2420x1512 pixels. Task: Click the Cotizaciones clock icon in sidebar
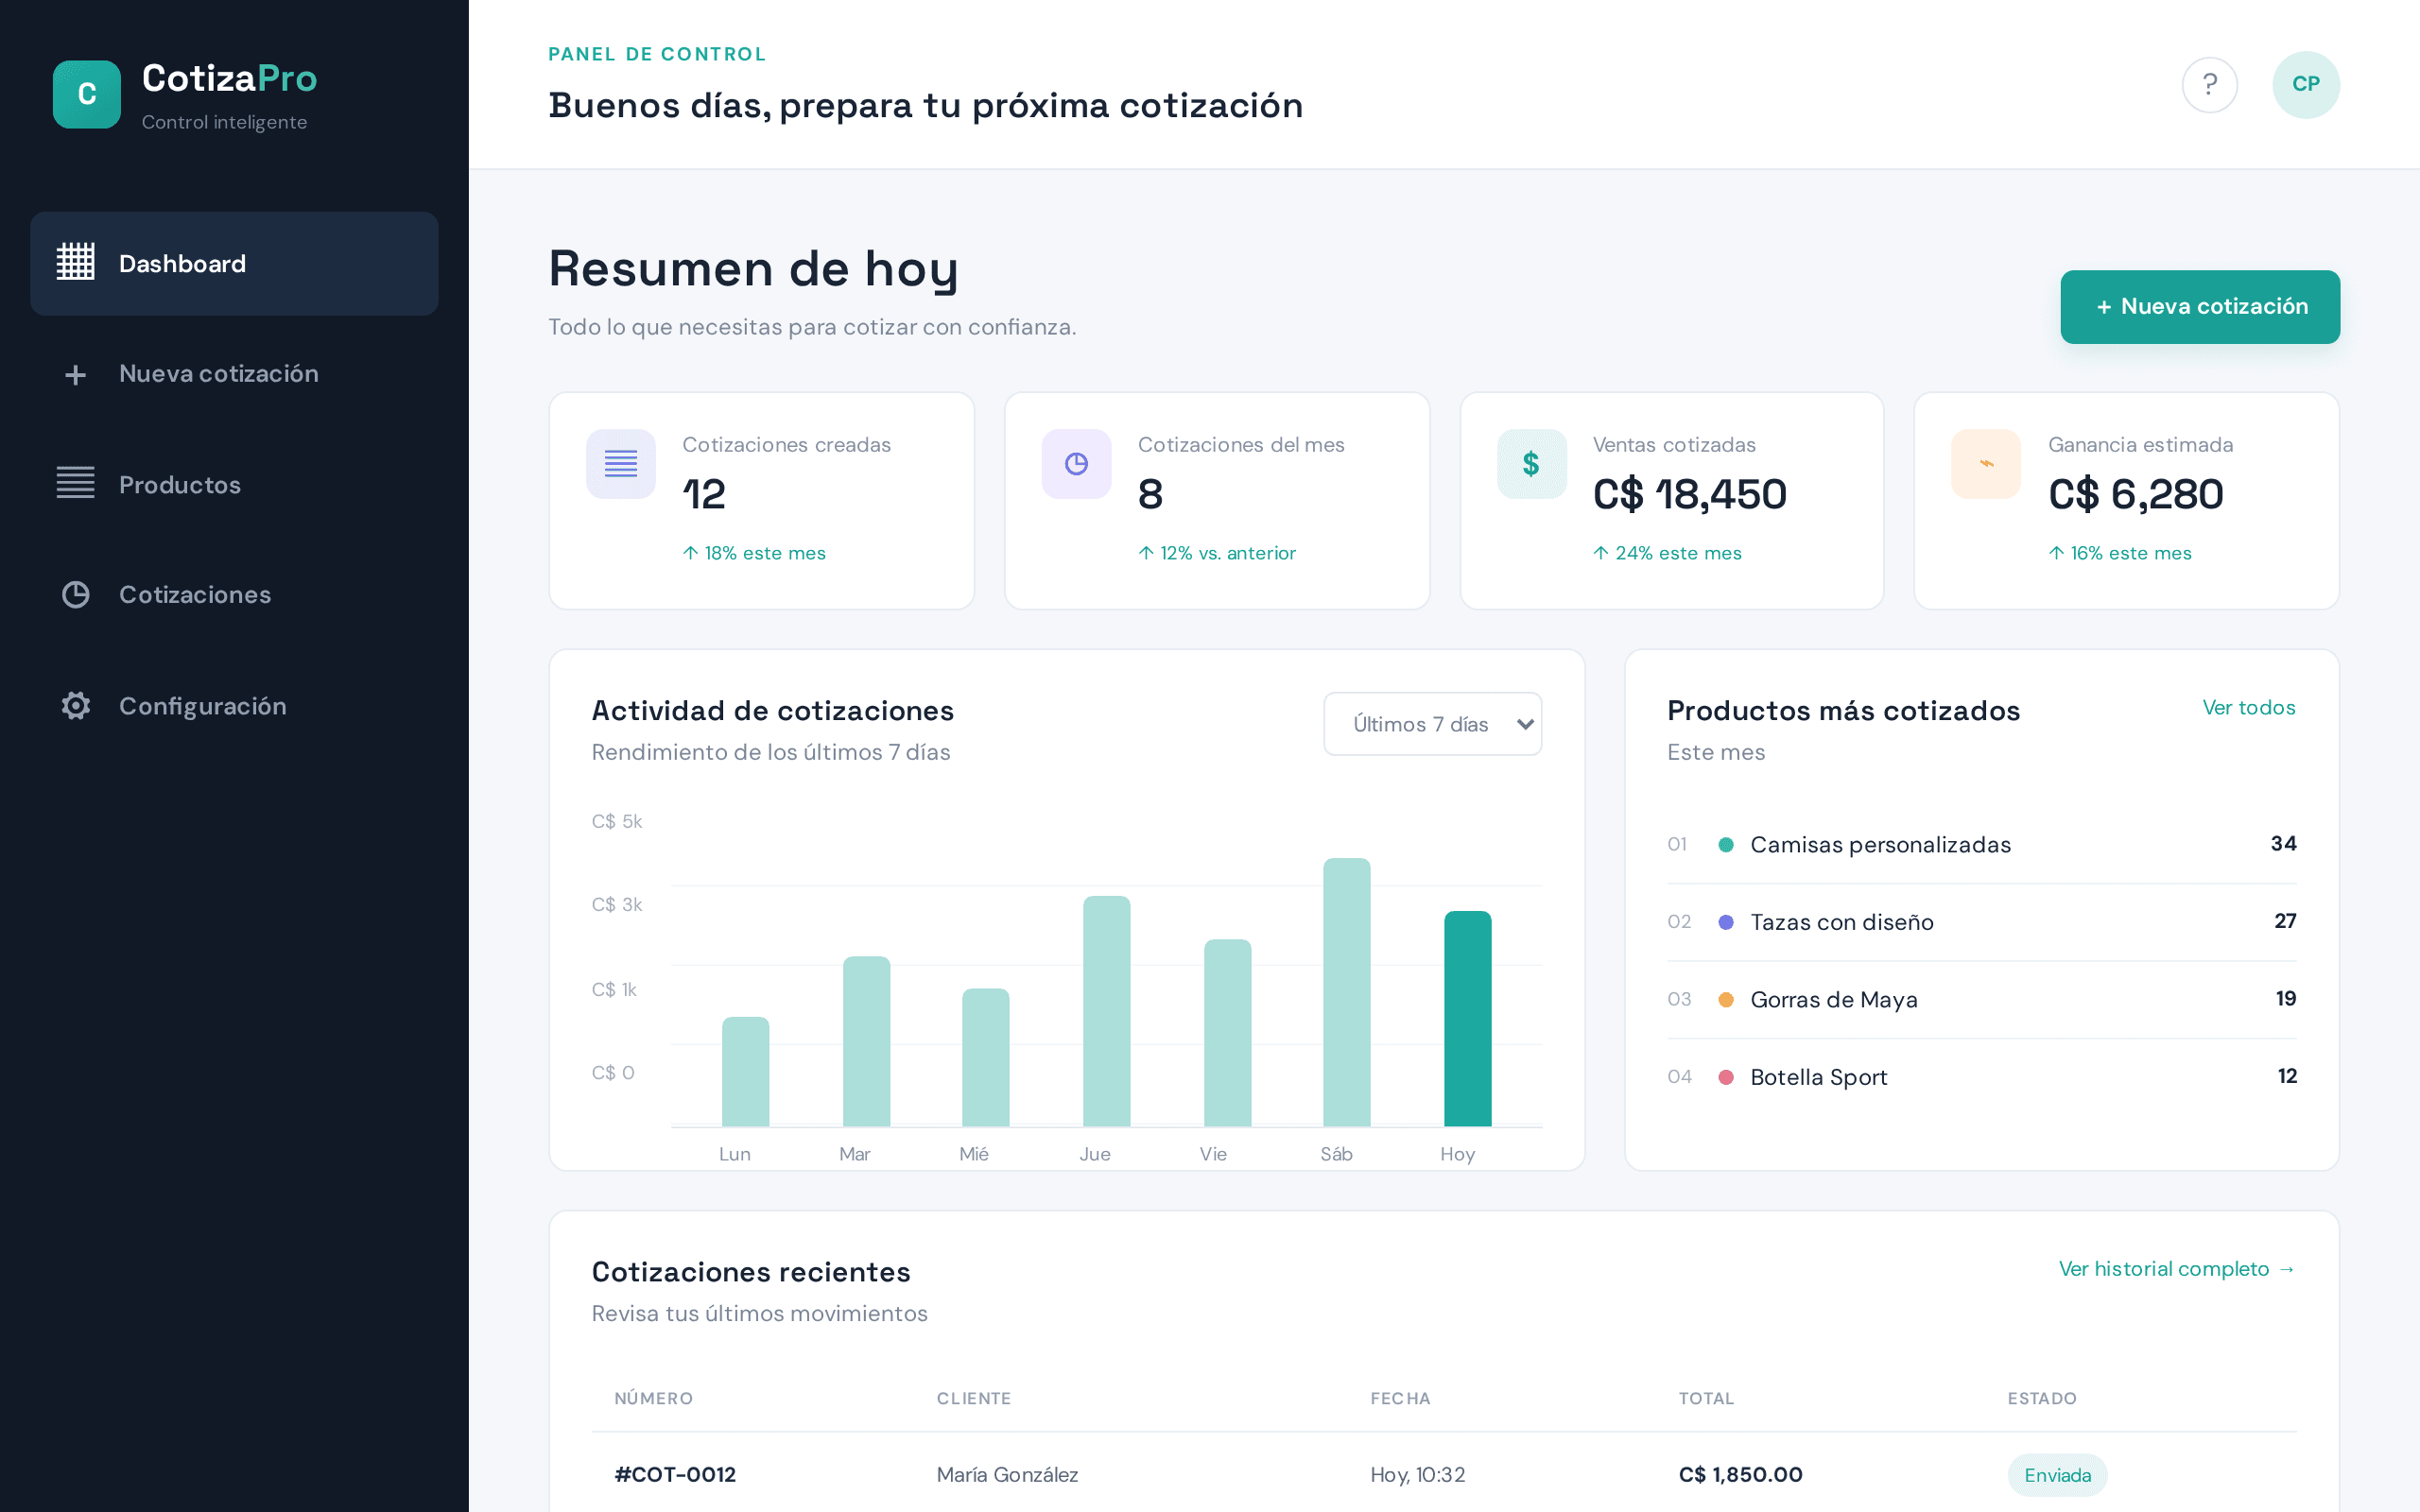pos(75,595)
